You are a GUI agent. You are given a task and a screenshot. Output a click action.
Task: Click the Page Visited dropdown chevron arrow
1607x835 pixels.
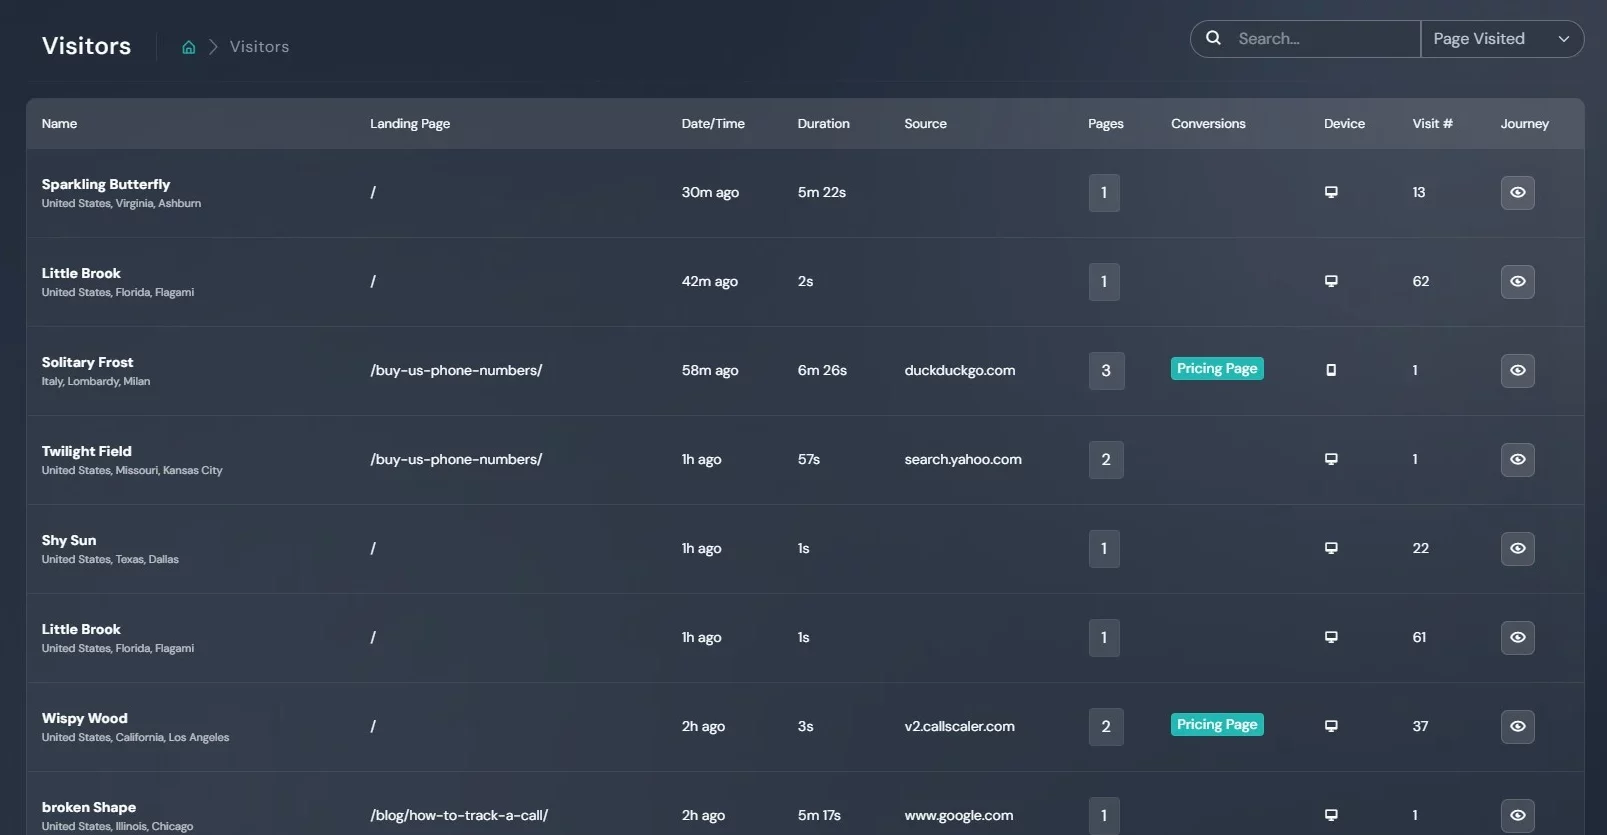pyautogui.click(x=1563, y=39)
